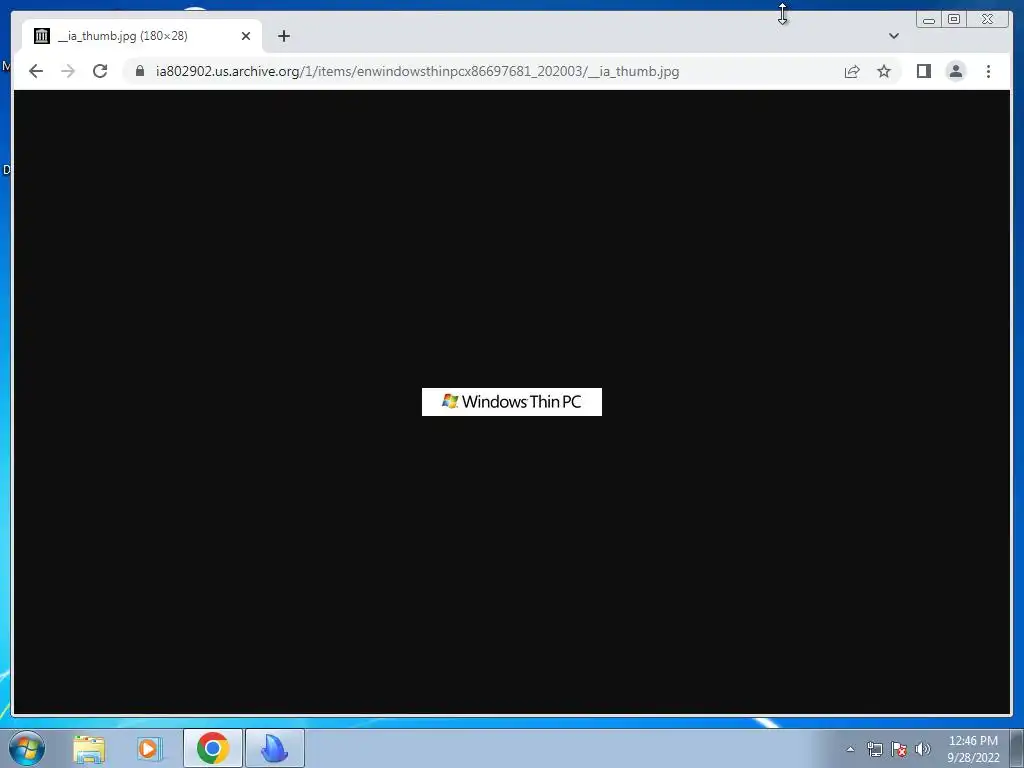The width and height of the screenshot is (1024, 768).
Task: Select the __ia_thumb.jpg tab
Action: [x=142, y=36]
